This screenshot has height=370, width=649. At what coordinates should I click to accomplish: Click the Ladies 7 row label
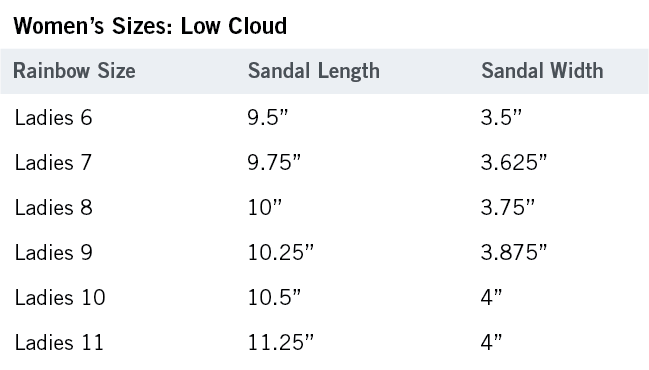point(53,162)
